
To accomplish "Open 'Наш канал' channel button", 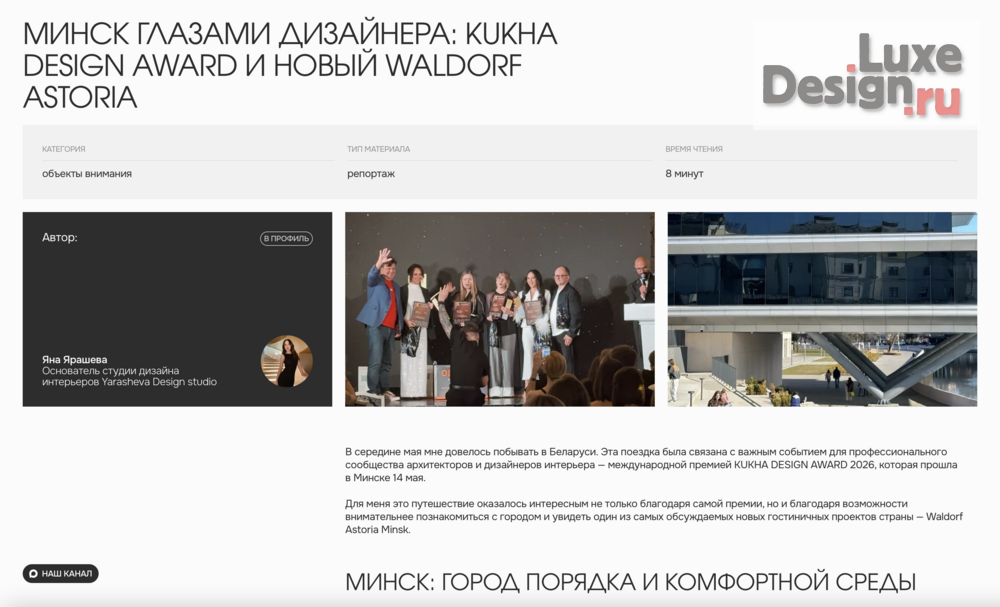I will click(61, 574).
